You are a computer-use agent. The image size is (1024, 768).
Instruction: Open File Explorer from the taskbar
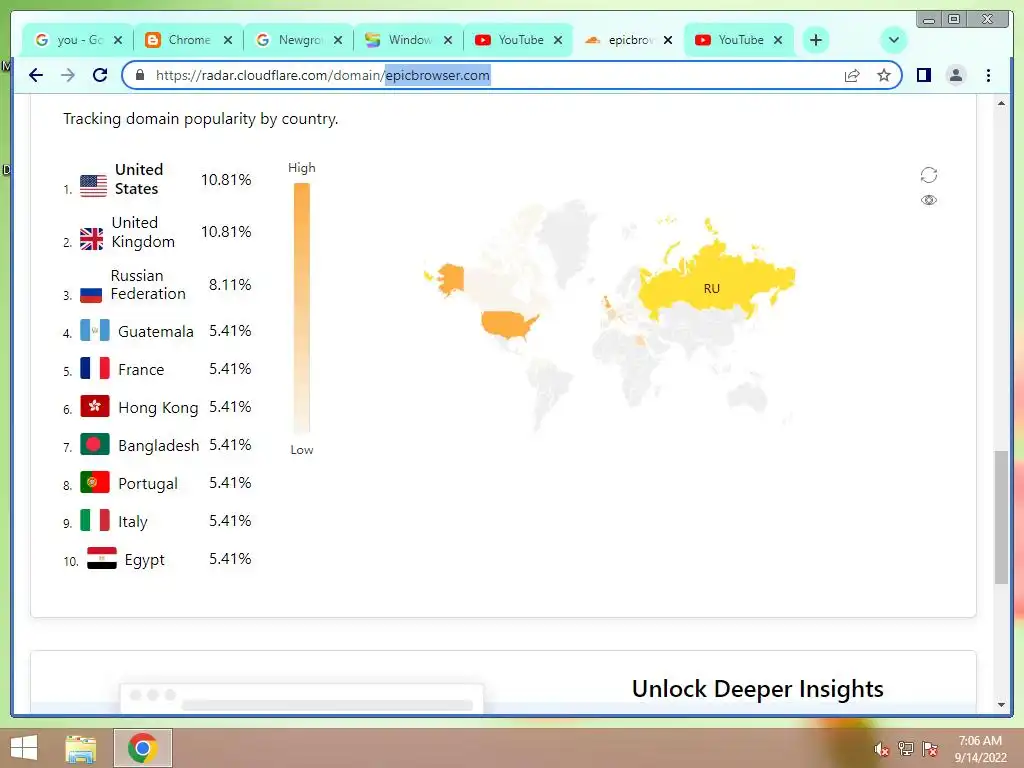pyautogui.click(x=81, y=748)
